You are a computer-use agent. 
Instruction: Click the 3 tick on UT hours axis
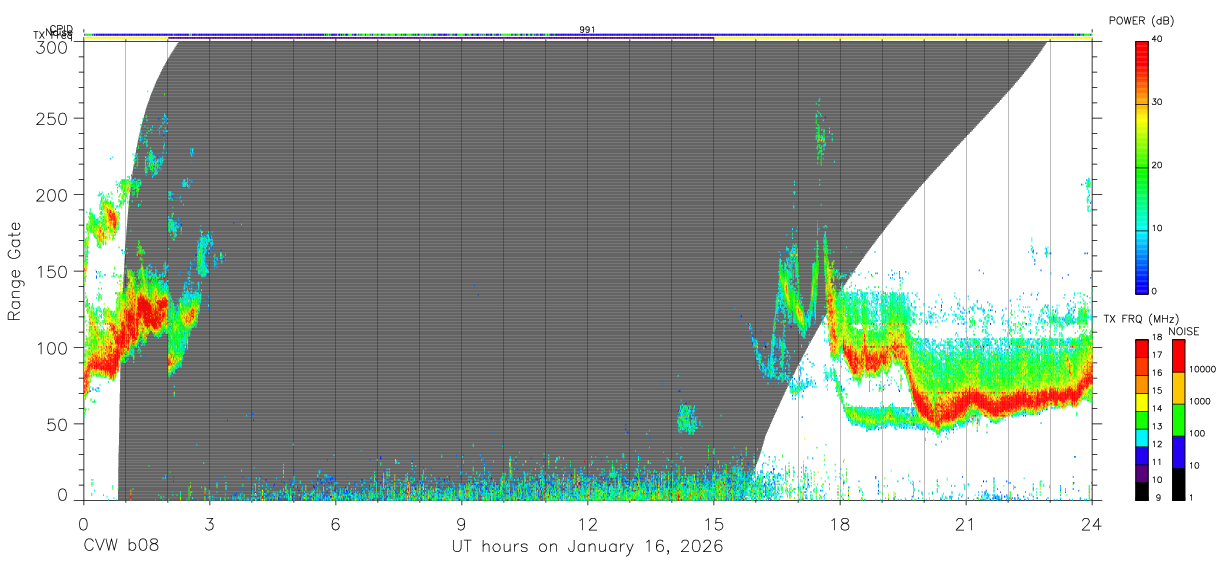coord(209,523)
